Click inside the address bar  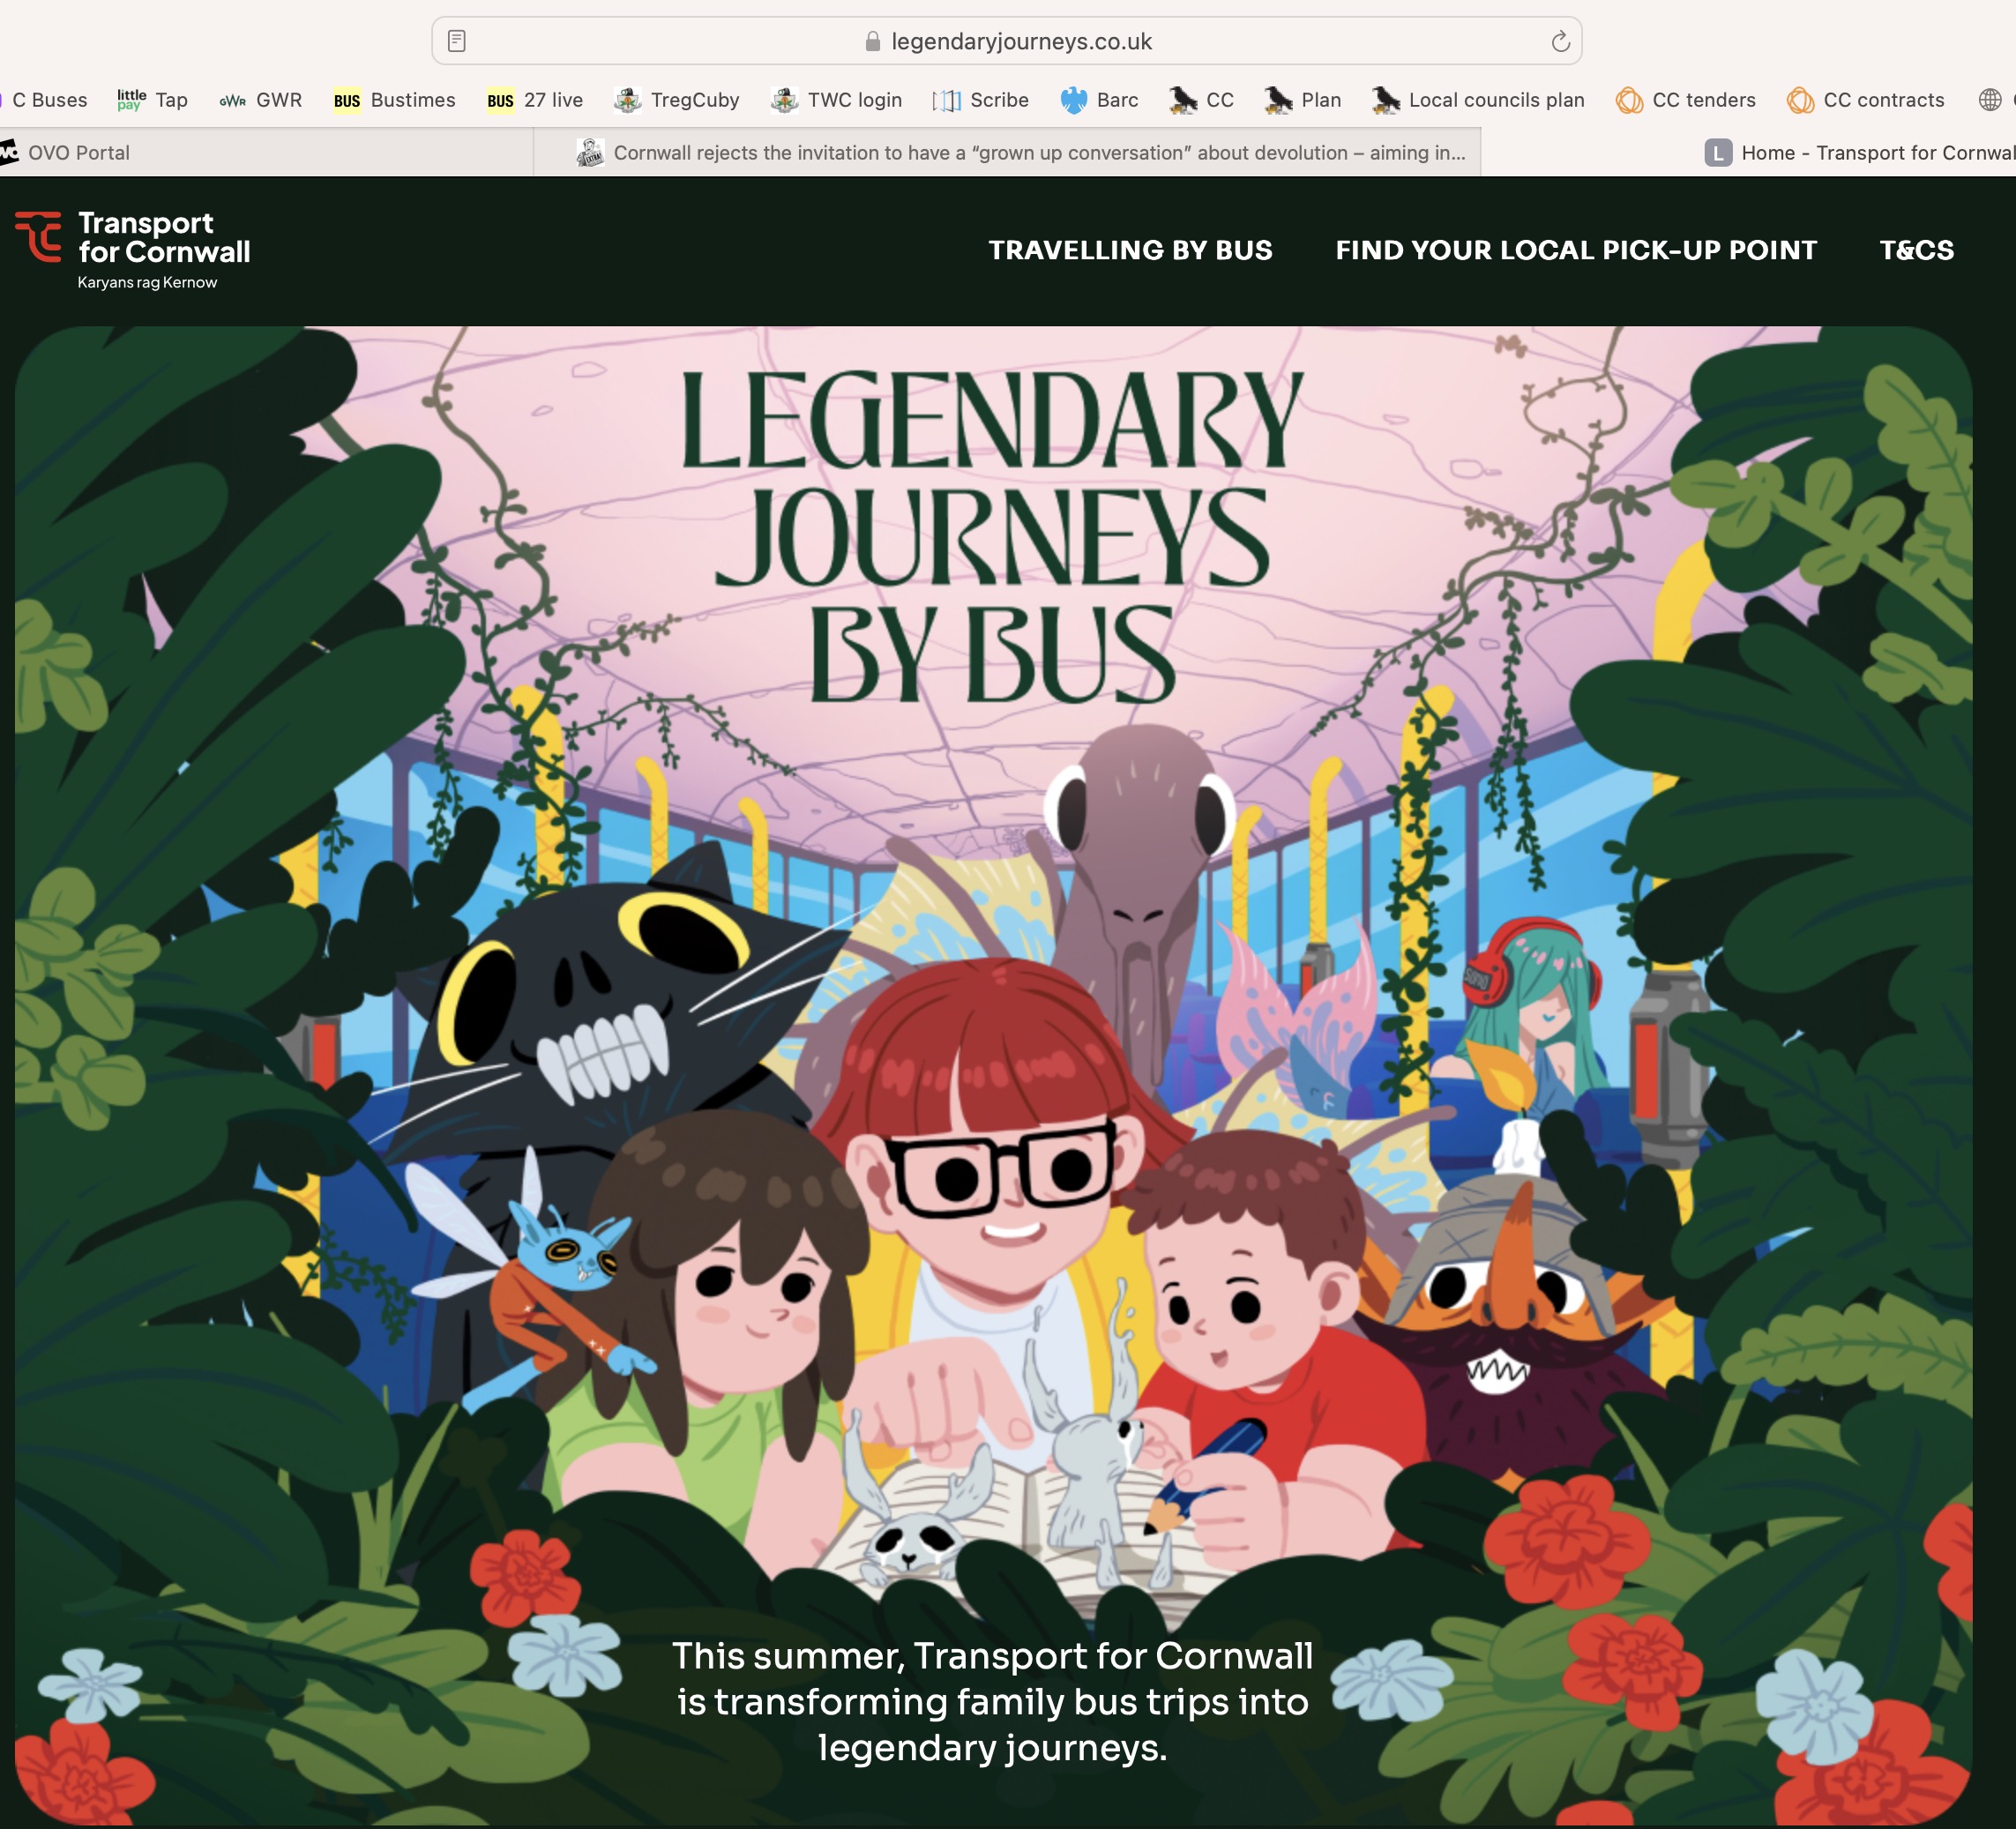(1021, 41)
